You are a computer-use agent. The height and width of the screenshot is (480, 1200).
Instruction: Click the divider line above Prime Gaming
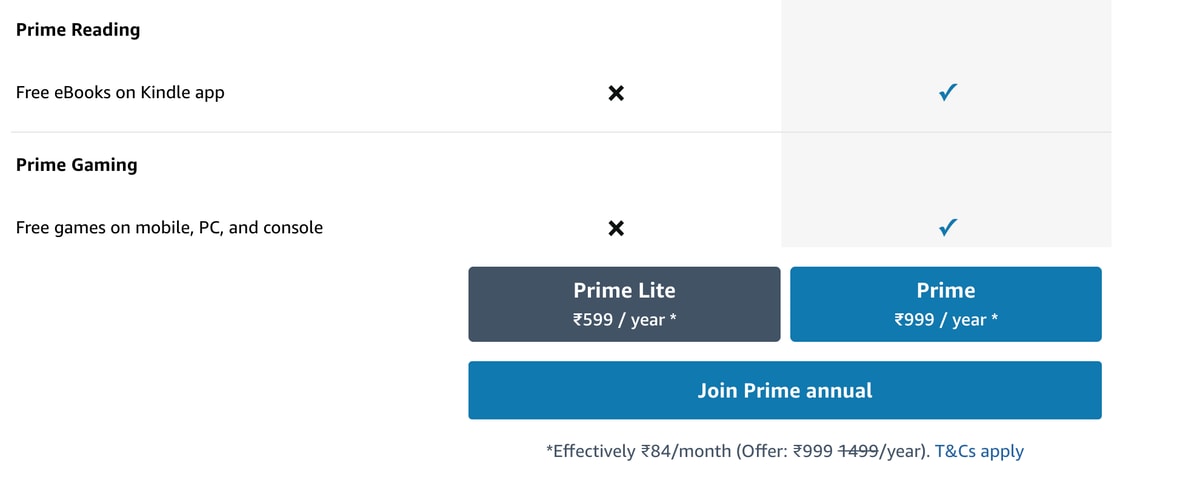[x=400, y=132]
